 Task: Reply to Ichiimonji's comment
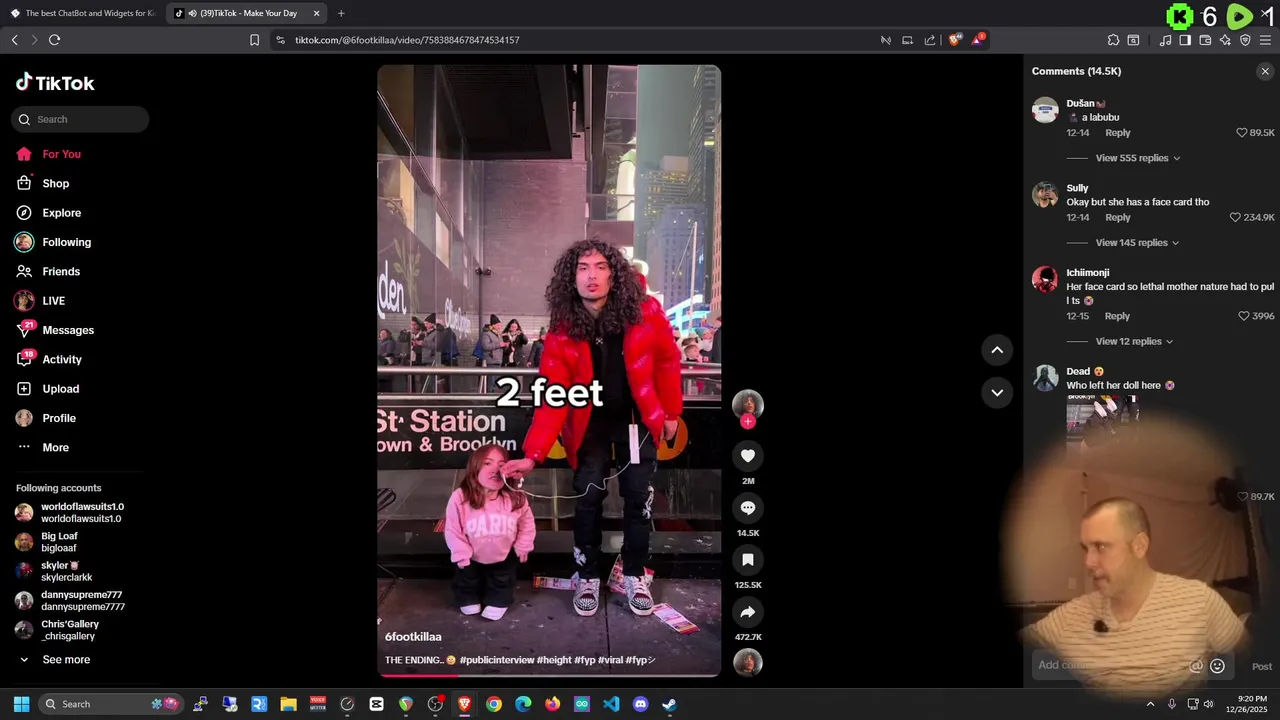point(1117,316)
